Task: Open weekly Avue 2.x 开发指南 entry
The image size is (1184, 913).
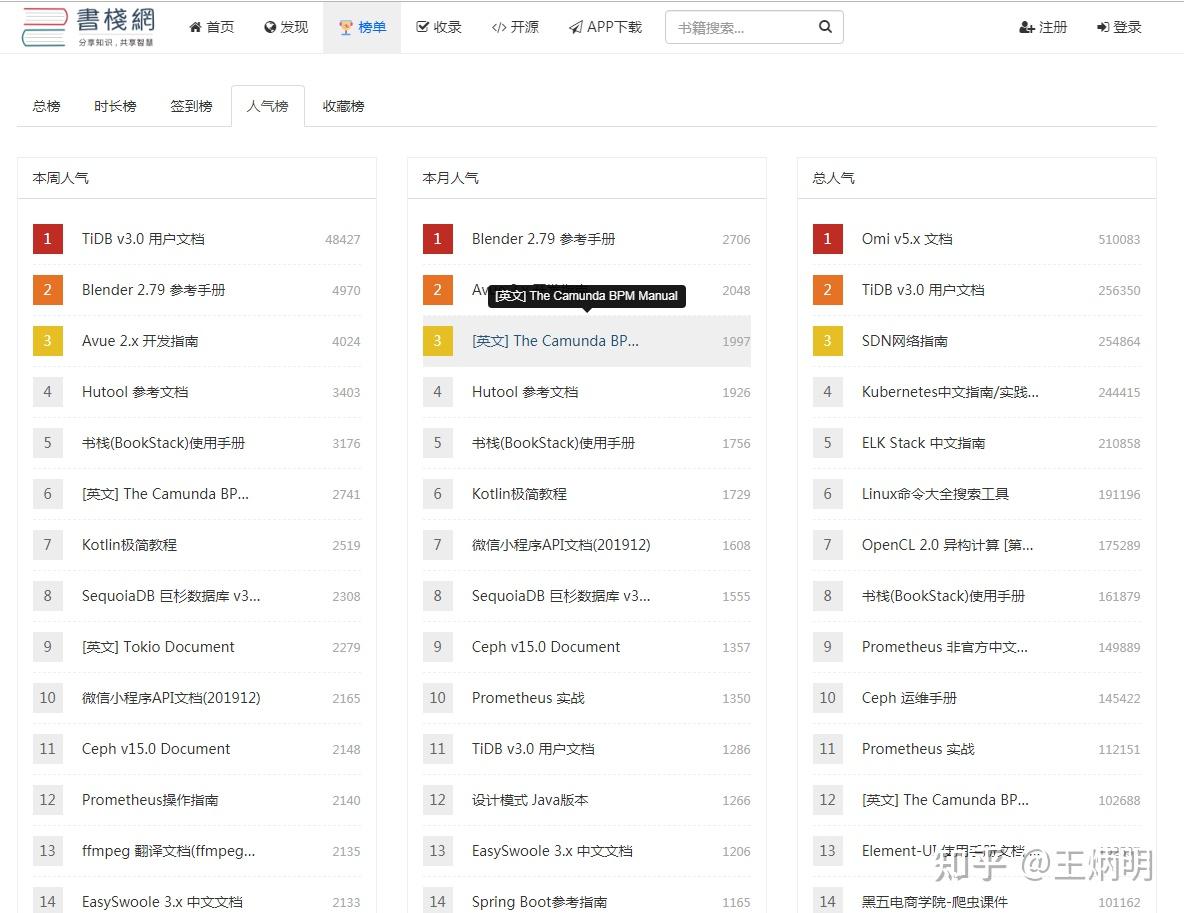Action: coord(140,341)
